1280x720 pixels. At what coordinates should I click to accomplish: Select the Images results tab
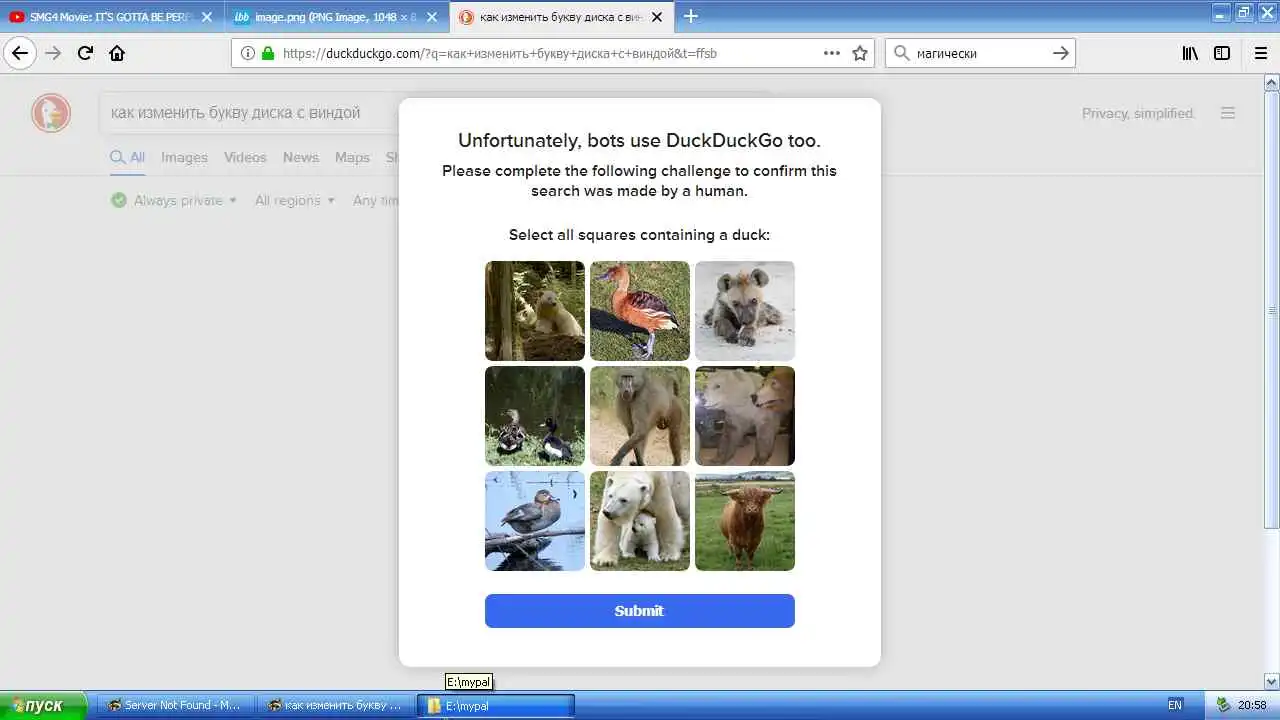184,157
